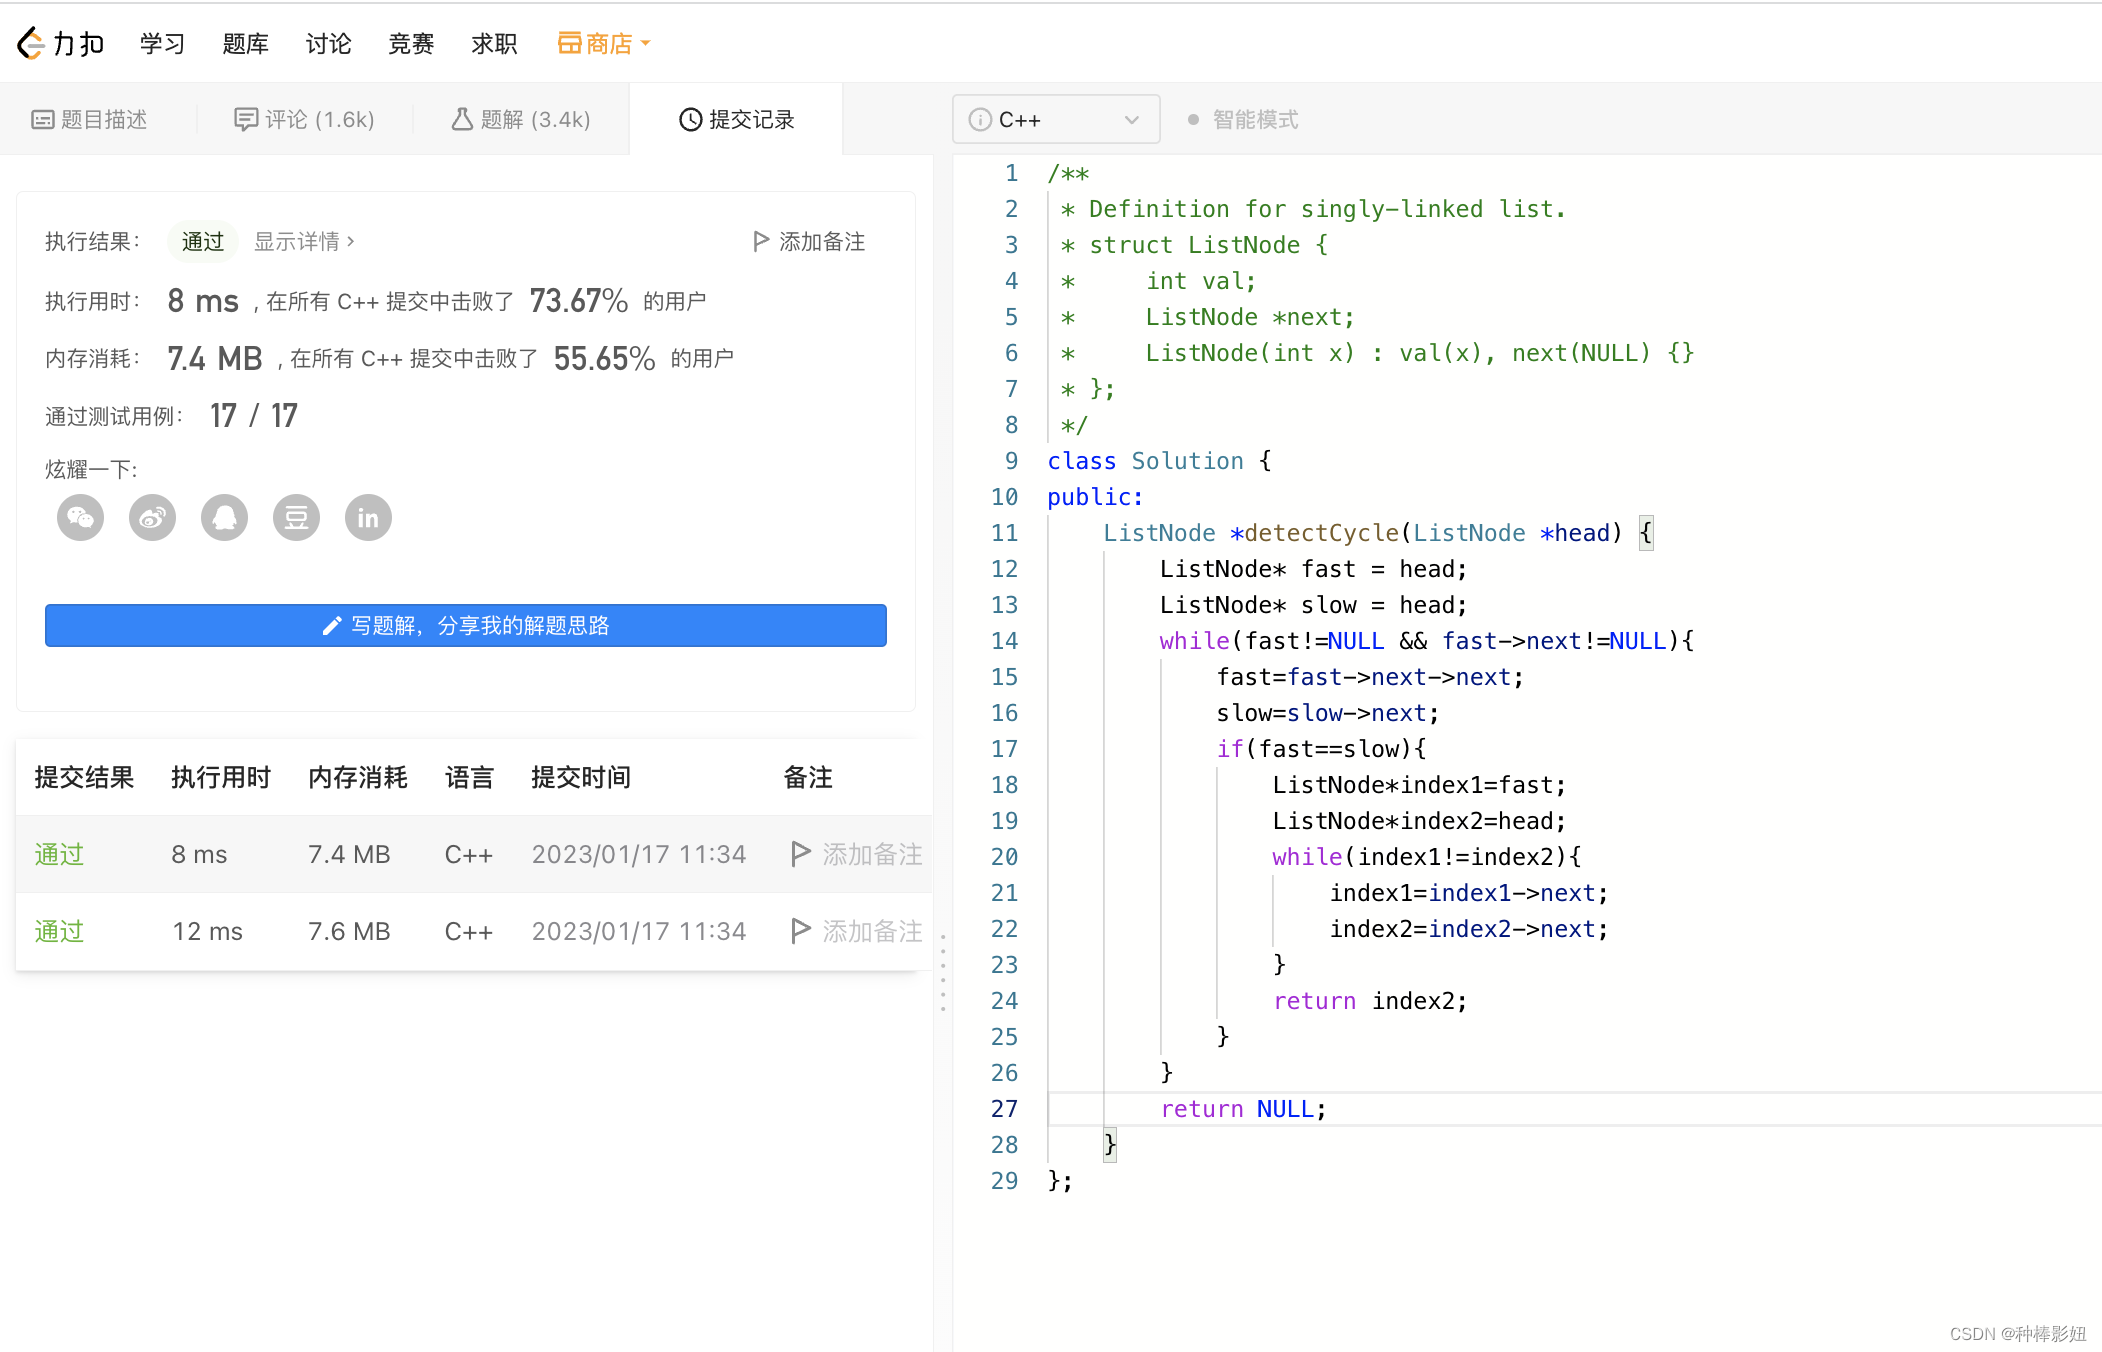
Task: Click the vertical panel divider handle
Action: (x=943, y=972)
